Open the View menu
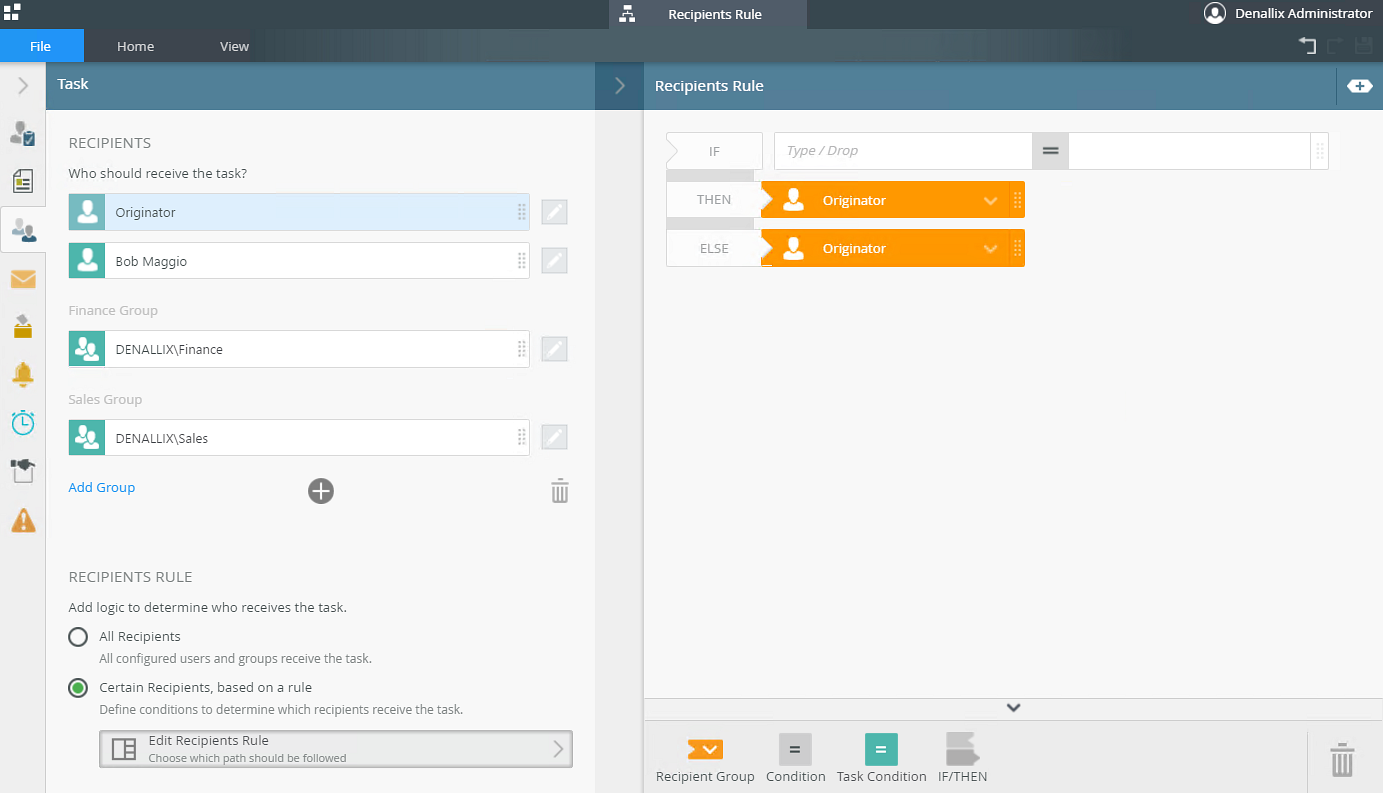 coord(234,46)
